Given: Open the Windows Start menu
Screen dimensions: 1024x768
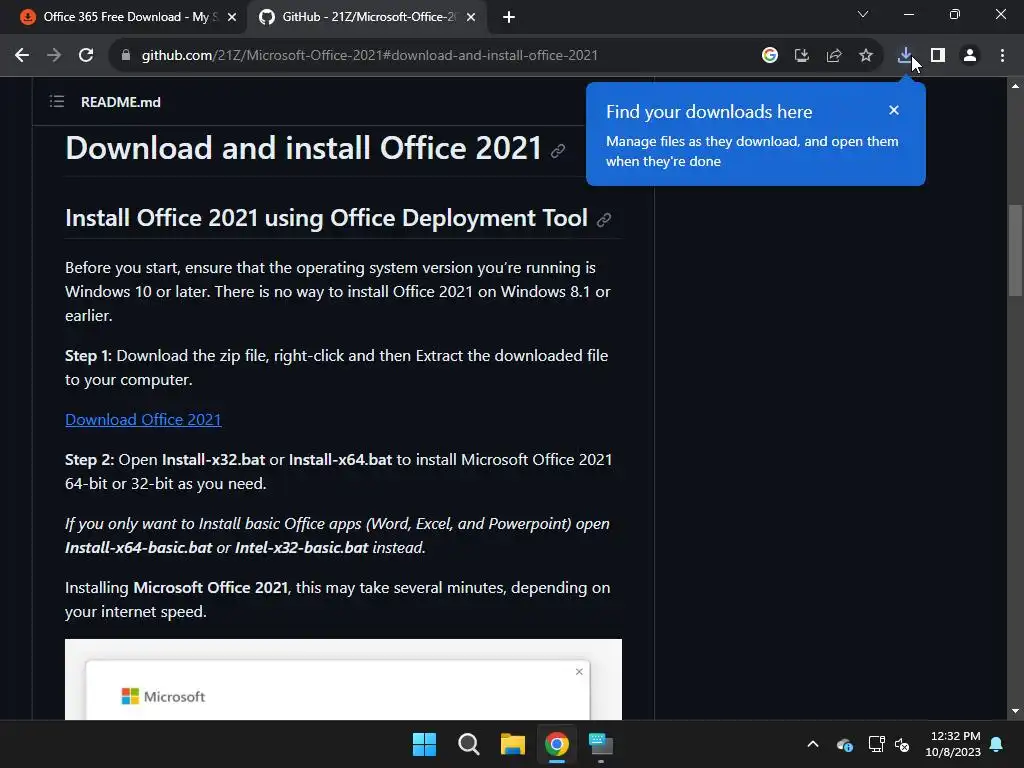Looking at the screenshot, I should coord(424,744).
